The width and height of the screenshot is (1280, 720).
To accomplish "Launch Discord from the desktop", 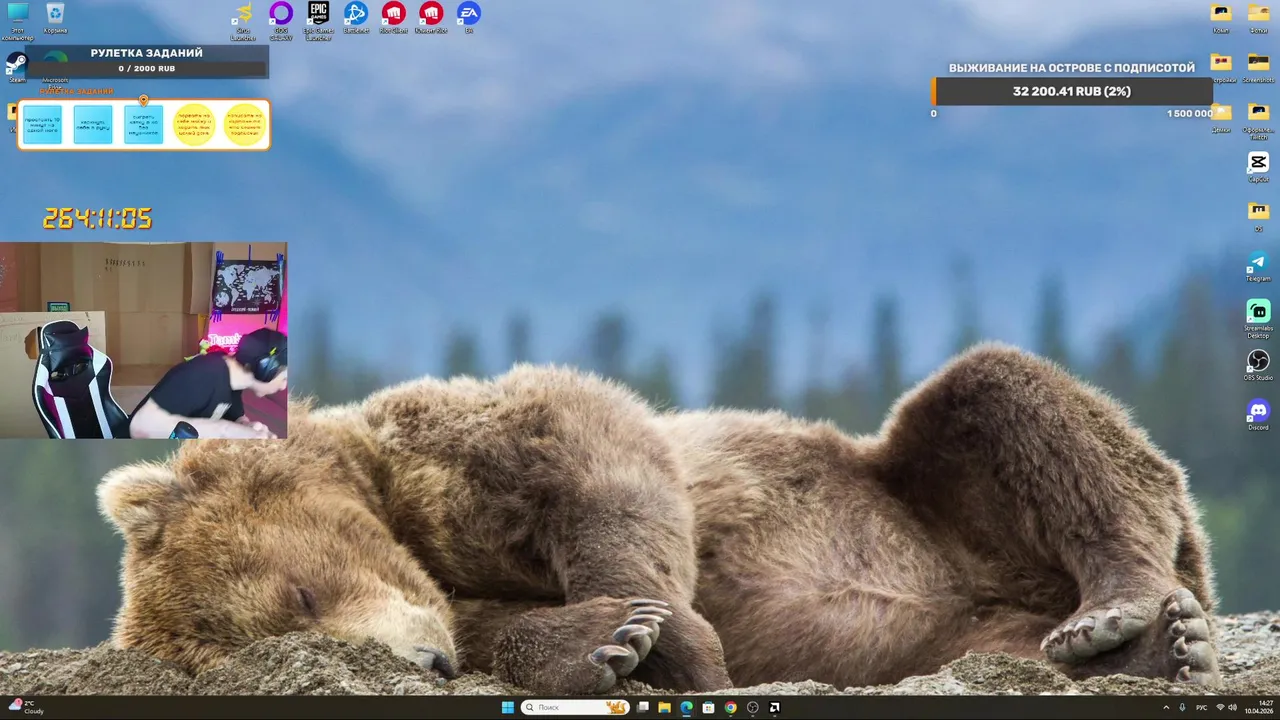I will (1258, 415).
